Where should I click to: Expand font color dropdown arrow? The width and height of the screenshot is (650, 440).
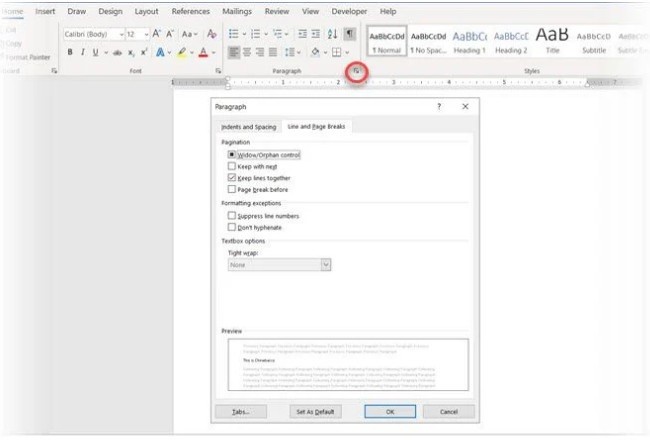pyautogui.click(x=213, y=53)
